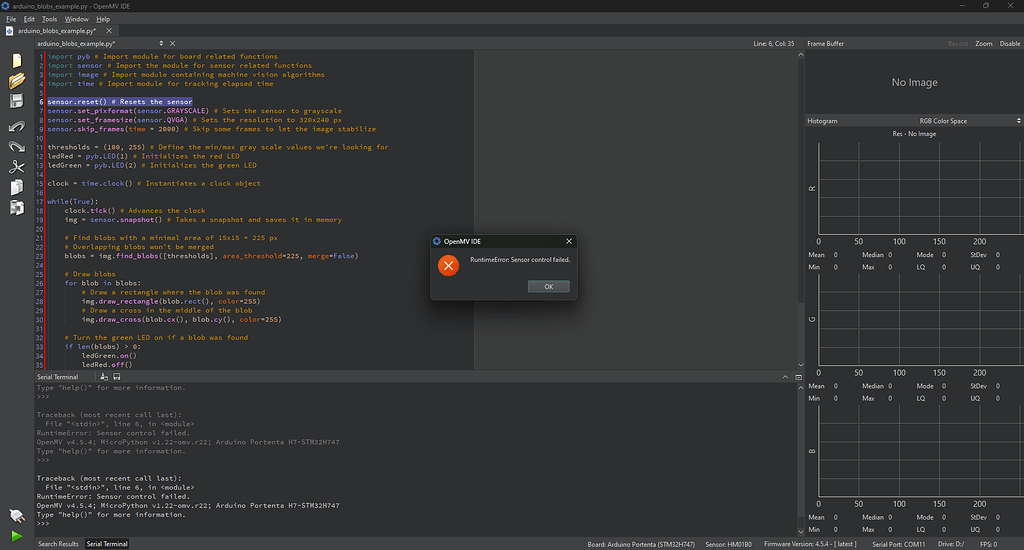Image resolution: width=1024 pixels, height=550 pixels.
Task: Click the New File icon in sidebar
Action: pyautogui.click(x=16, y=61)
